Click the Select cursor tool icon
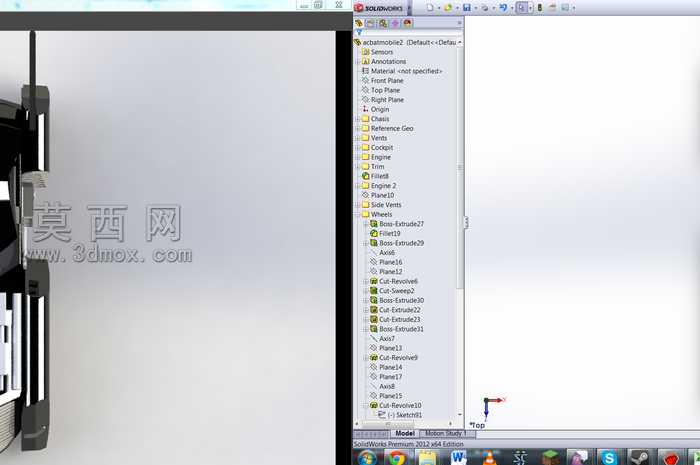700x465 pixels. (521, 8)
